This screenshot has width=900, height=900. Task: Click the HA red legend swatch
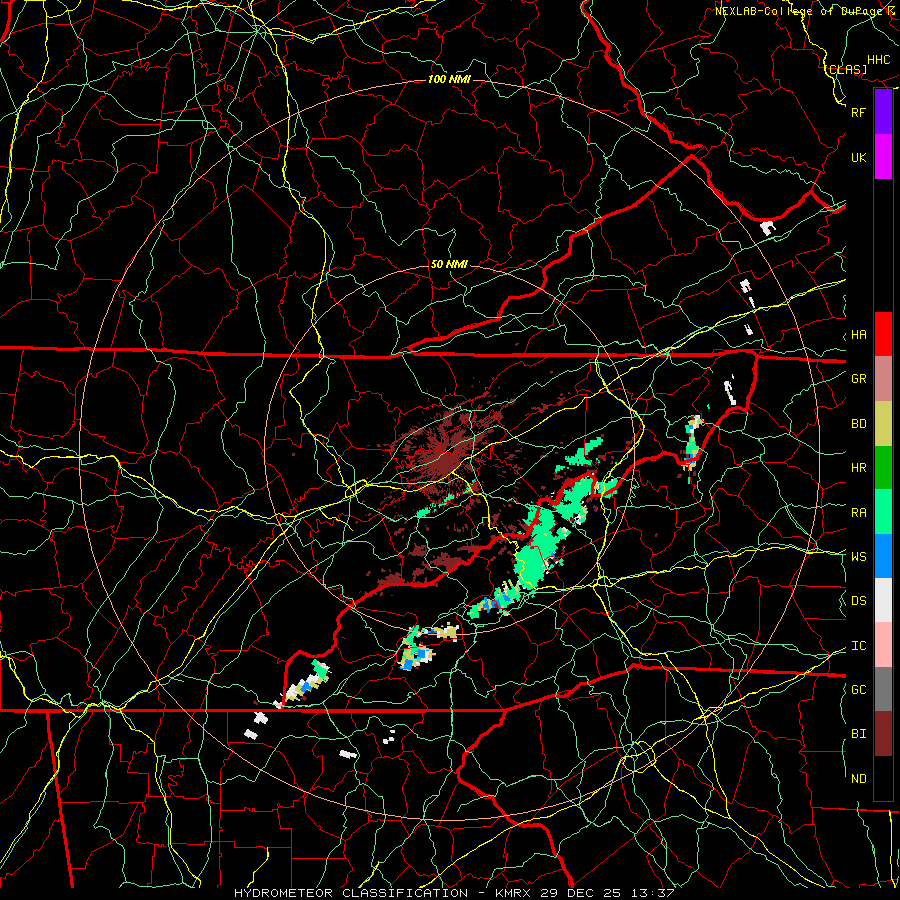(x=883, y=334)
